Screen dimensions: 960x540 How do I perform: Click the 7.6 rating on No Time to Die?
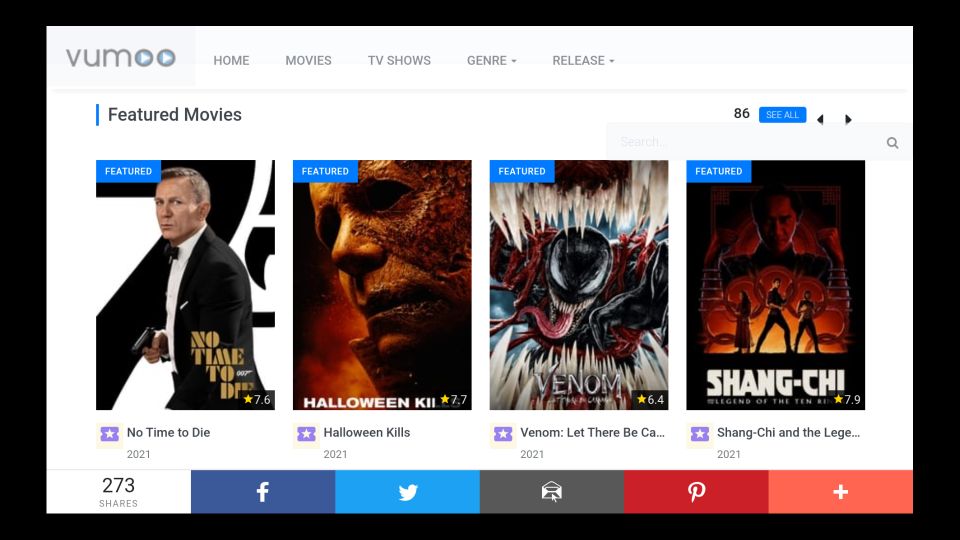click(x=257, y=399)
